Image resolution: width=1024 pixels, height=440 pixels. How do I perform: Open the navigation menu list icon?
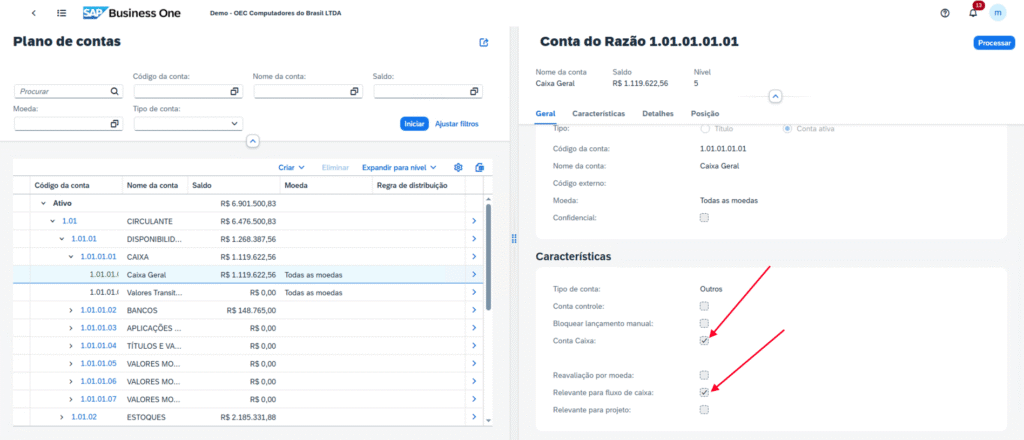pos(62,13)
